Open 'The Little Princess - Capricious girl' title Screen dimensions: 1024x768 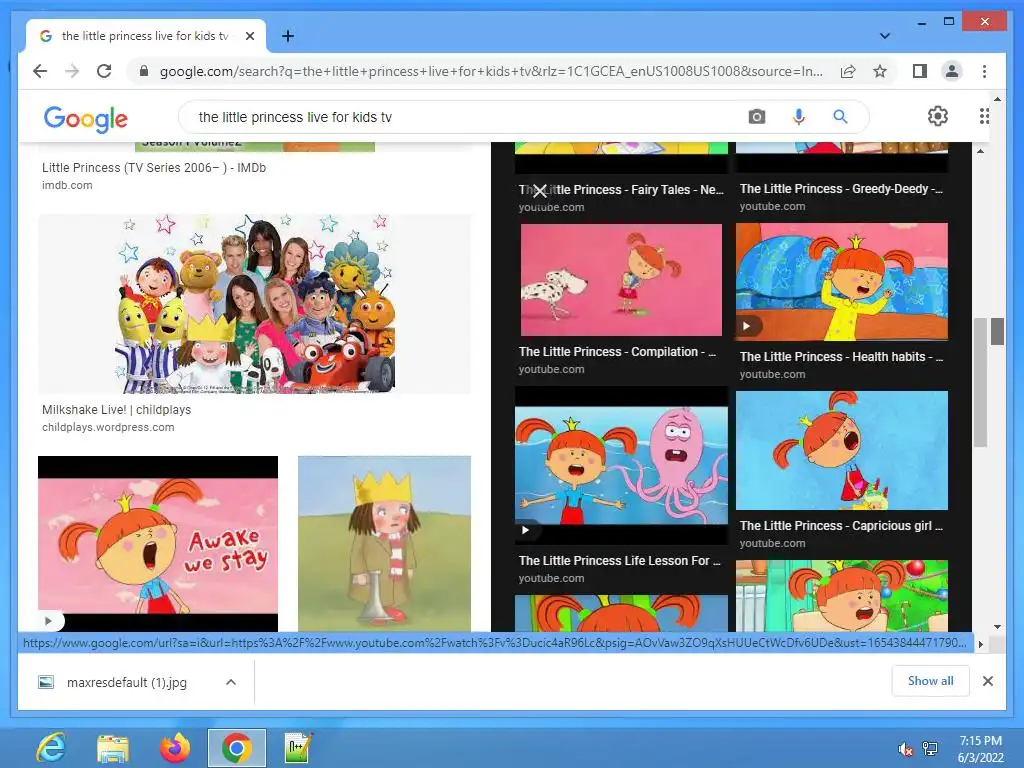tap(841, 526)
